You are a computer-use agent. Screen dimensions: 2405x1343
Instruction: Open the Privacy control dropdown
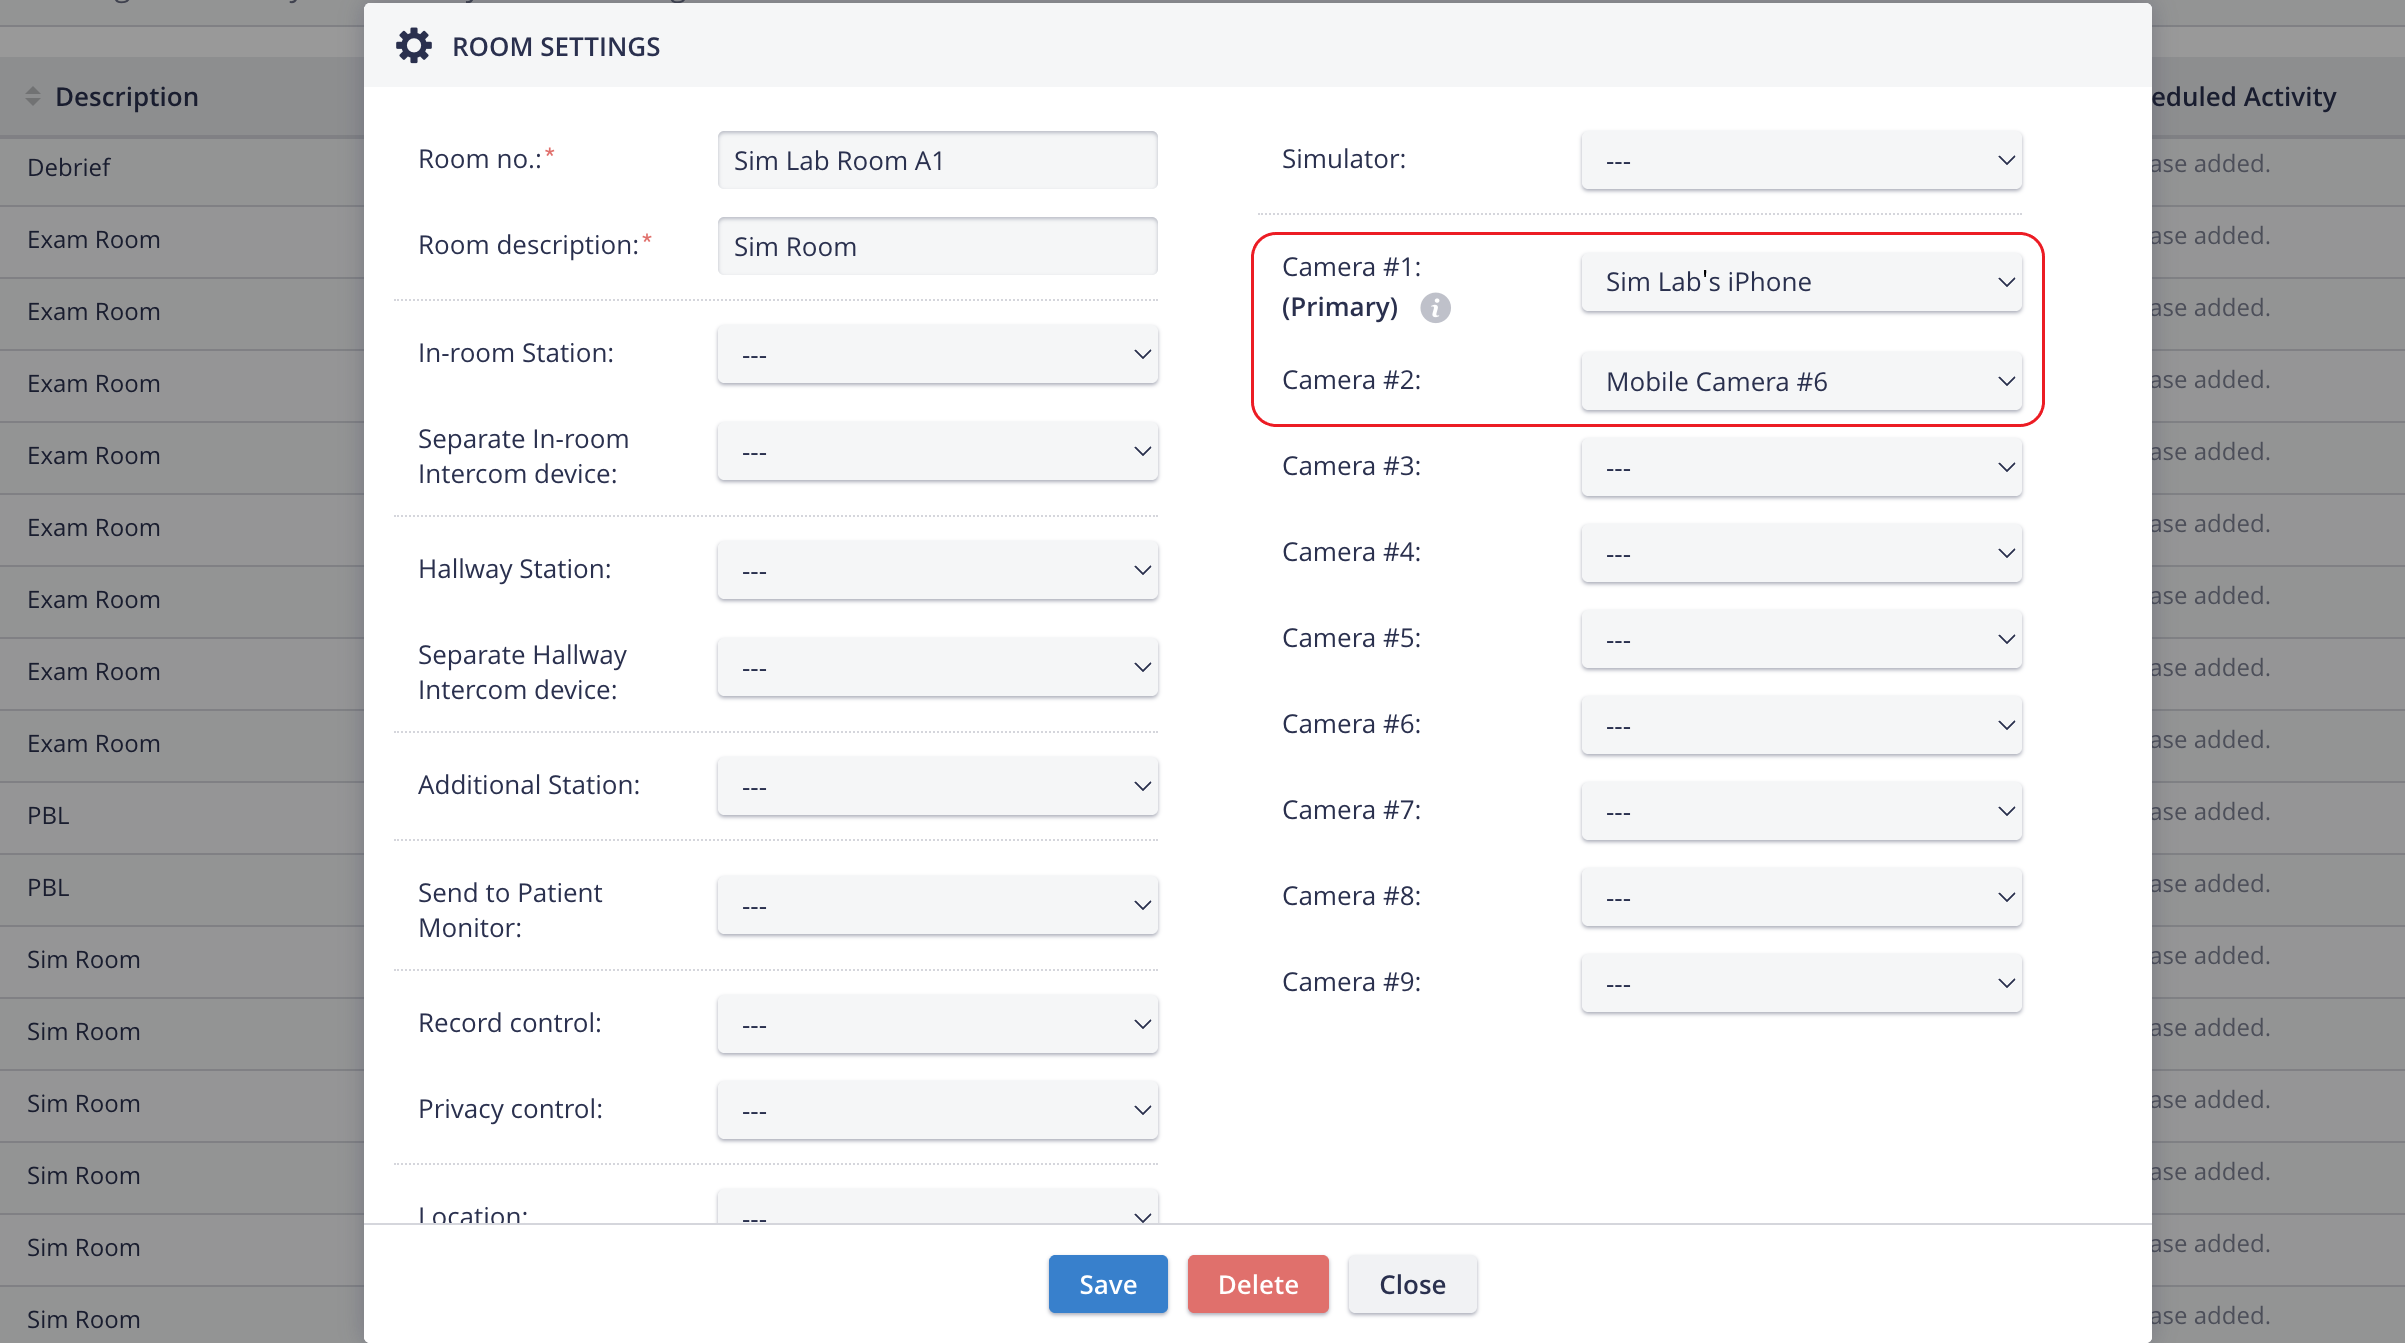937,1110
